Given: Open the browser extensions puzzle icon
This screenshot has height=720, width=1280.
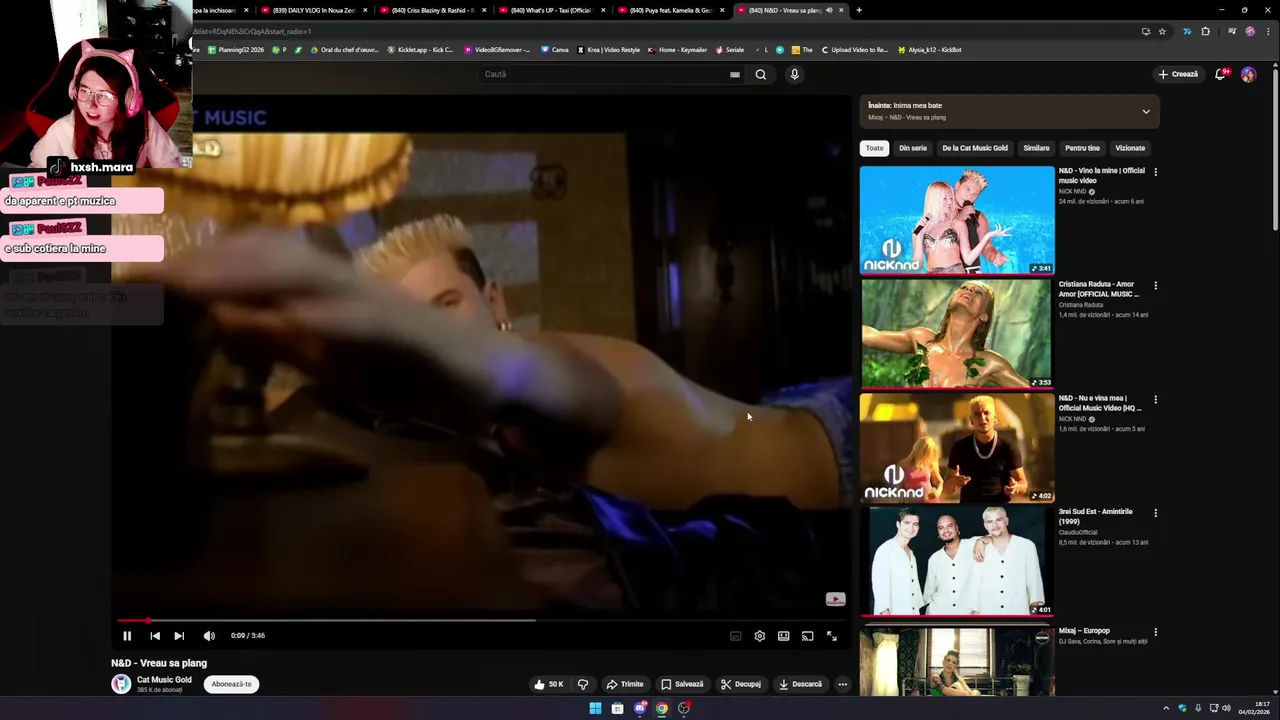Looking at the screenshot, I should click(x=1205, y=31).
